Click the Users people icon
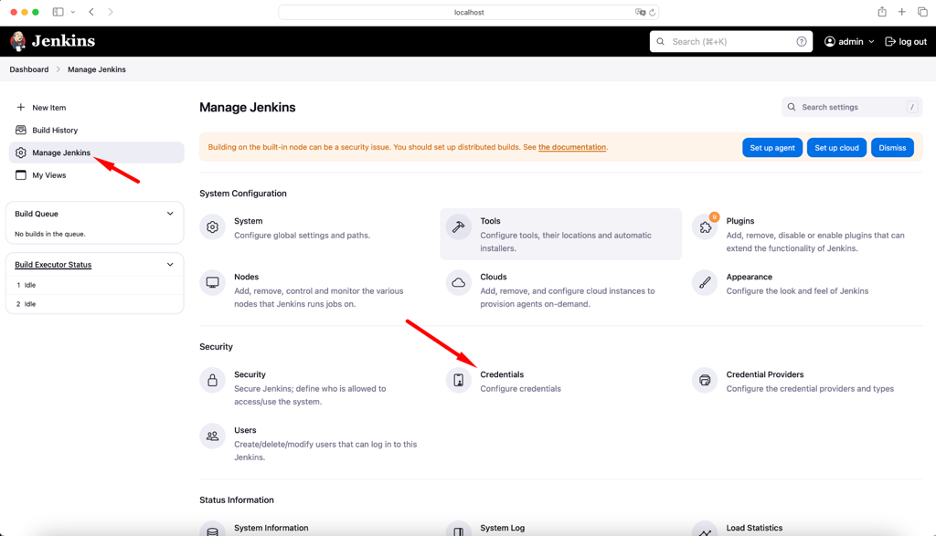The height and width of the screenshot is (536, 936). (212, 436)
